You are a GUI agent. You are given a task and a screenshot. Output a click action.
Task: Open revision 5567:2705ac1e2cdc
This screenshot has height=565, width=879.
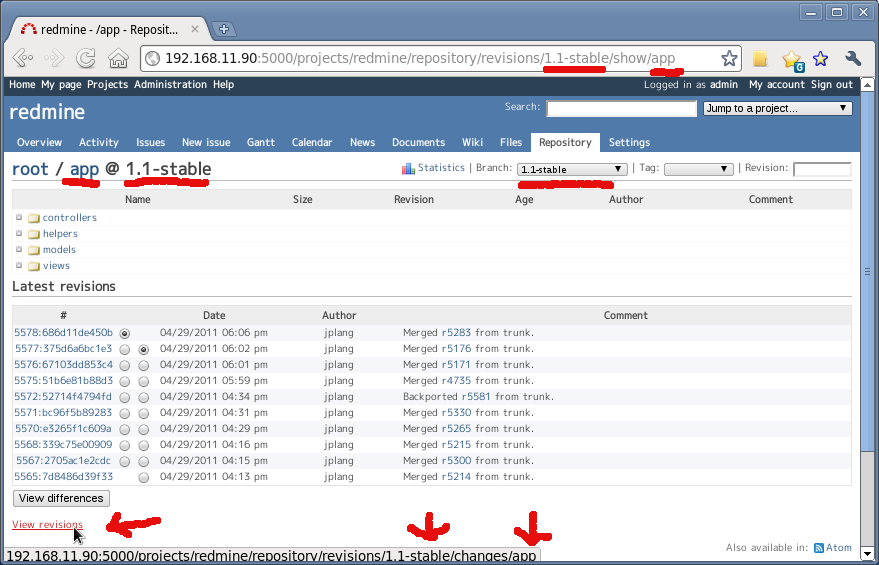pos(63,460)
